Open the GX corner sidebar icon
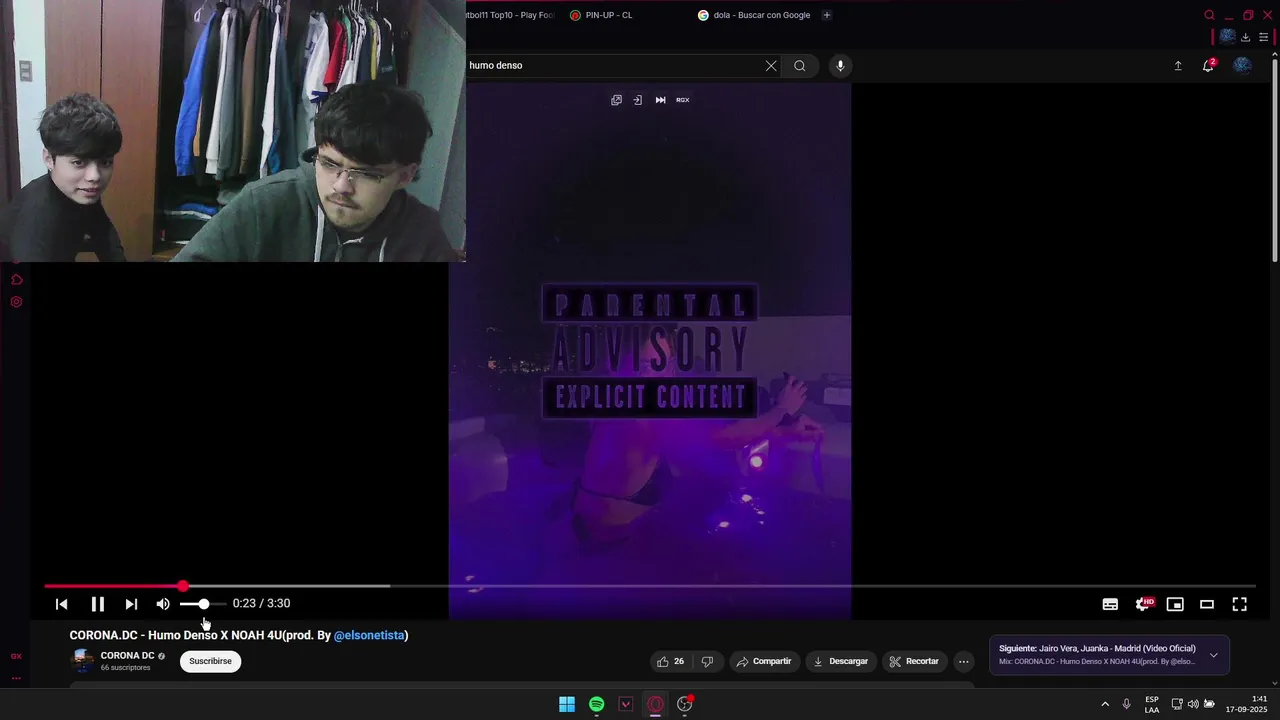1280x720 pixels. [x=16, y=657]
